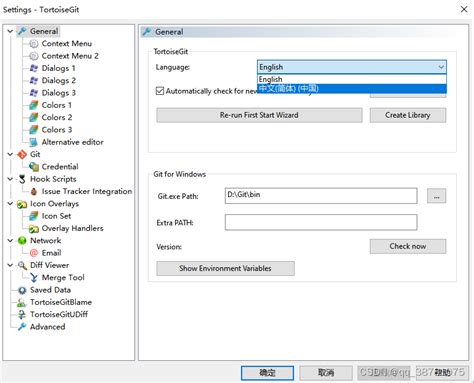This screenshot has width=474, height=383.
Task: Click the Network green globe icon
Action: 22,241
